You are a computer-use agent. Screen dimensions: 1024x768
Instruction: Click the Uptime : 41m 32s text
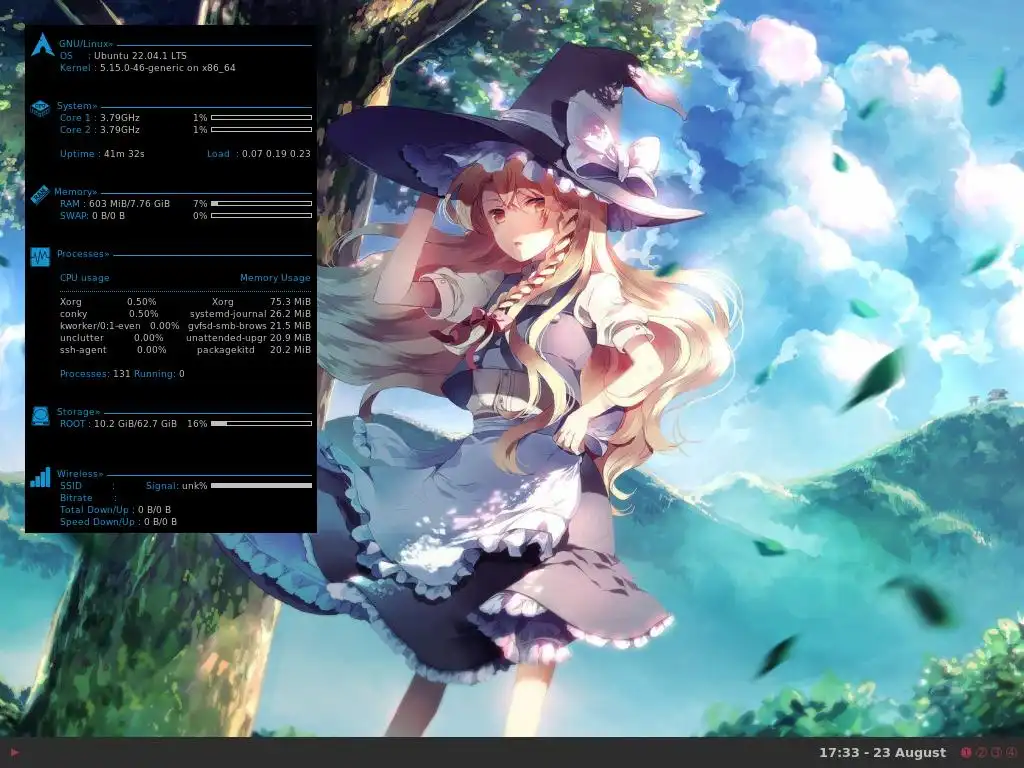[x=102, y=154]
